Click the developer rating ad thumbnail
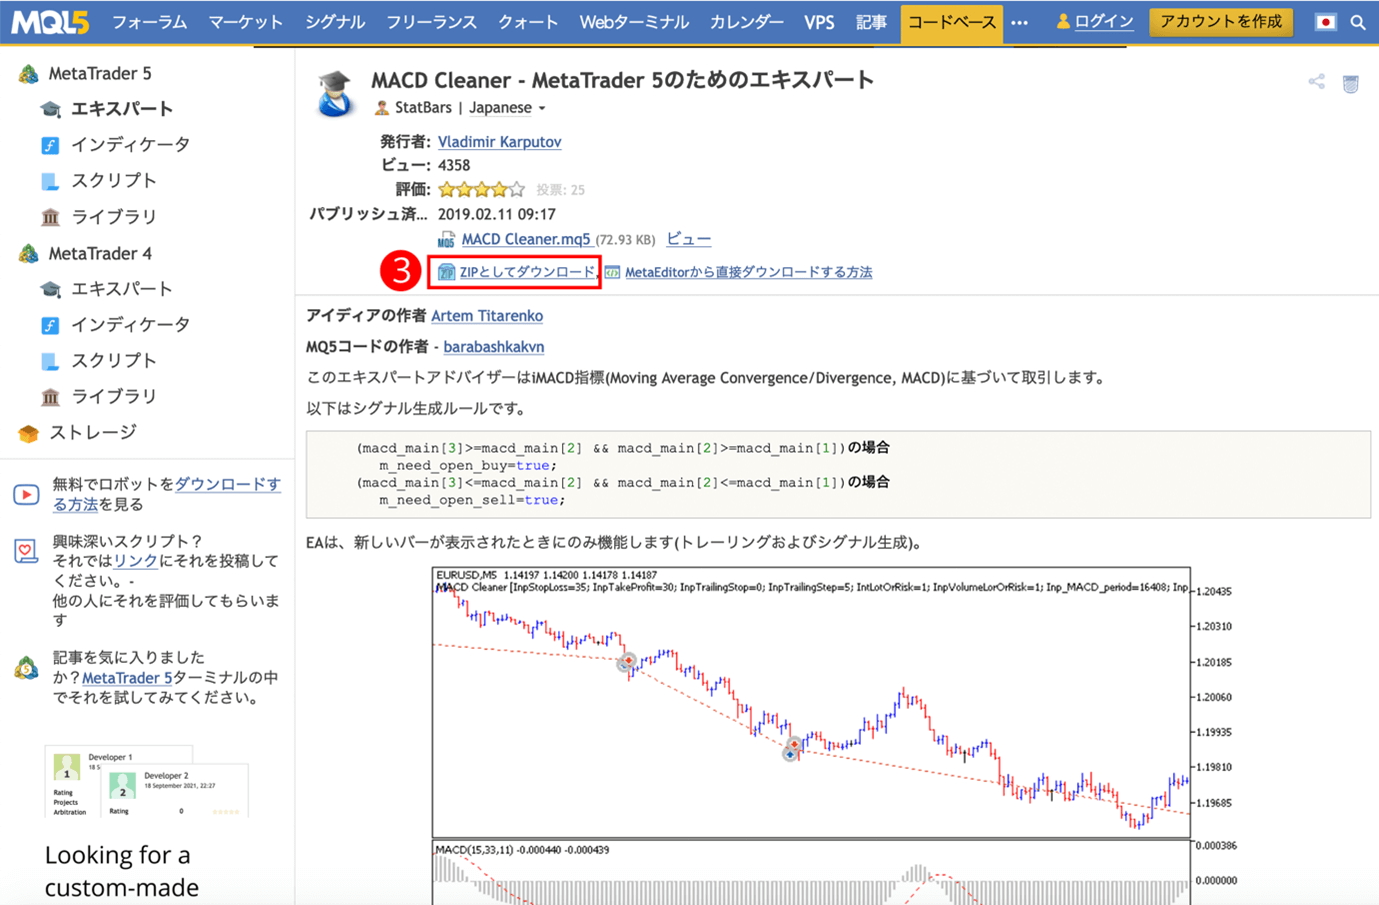Screen dimensions: 1379x905 pyautogui.click(x=147, y=781)
